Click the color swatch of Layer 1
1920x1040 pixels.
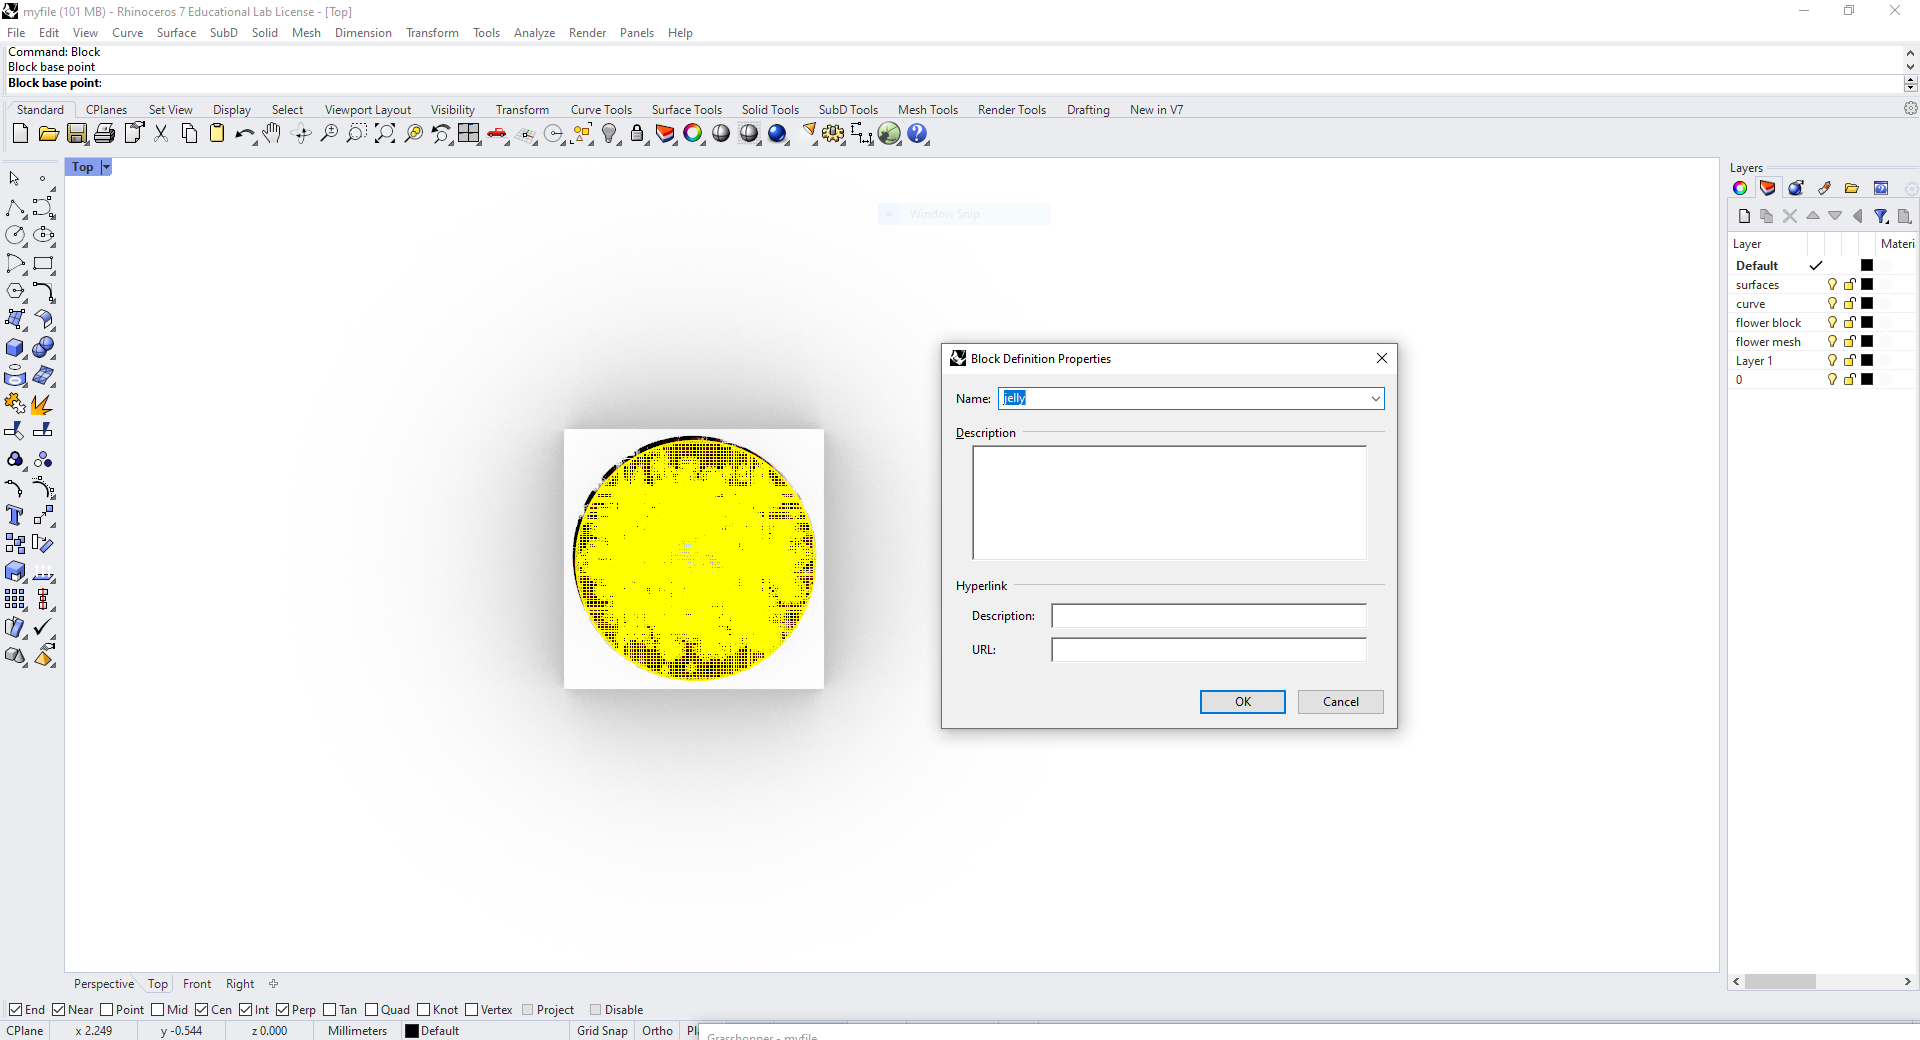pos(1867,361)
